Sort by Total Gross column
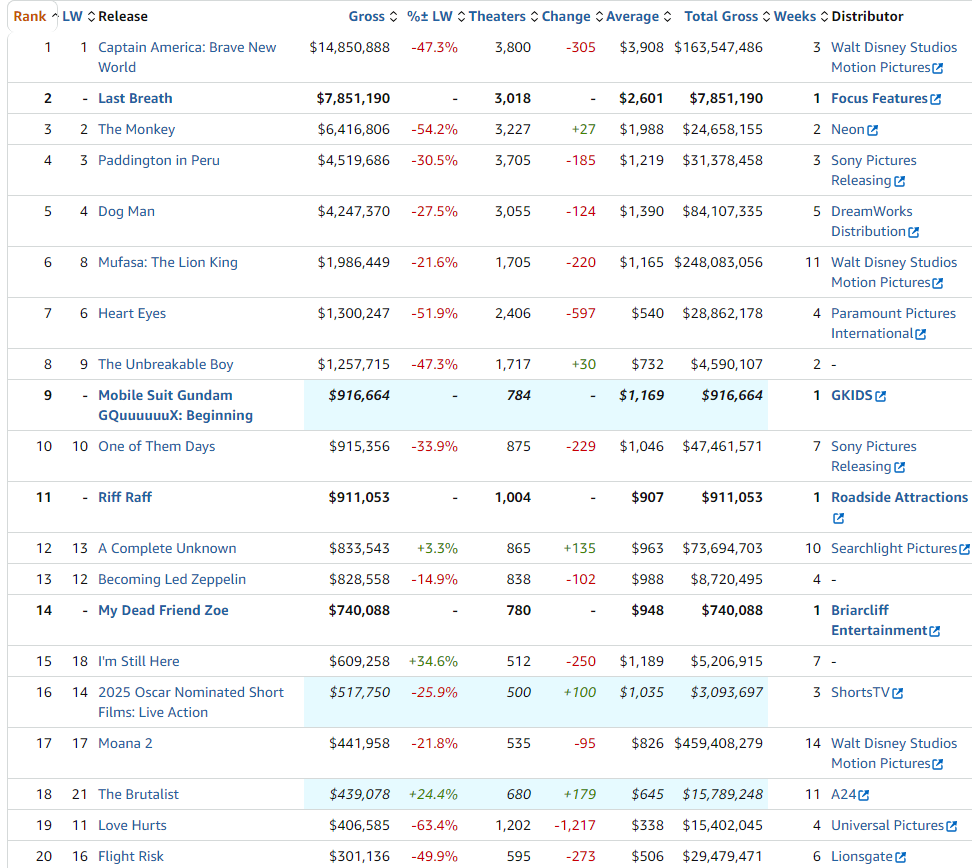This screenshot has width=972, height=868. pyautogui.click(x=721, y=16)
